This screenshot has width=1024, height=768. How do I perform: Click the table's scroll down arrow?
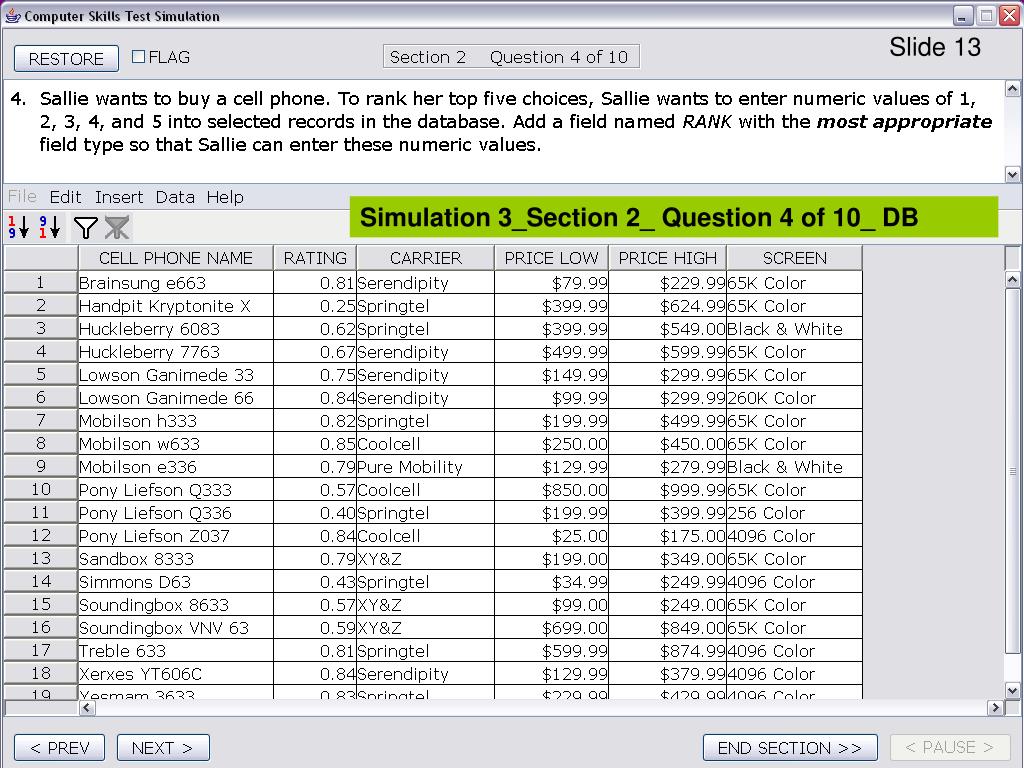point(1012,690)
